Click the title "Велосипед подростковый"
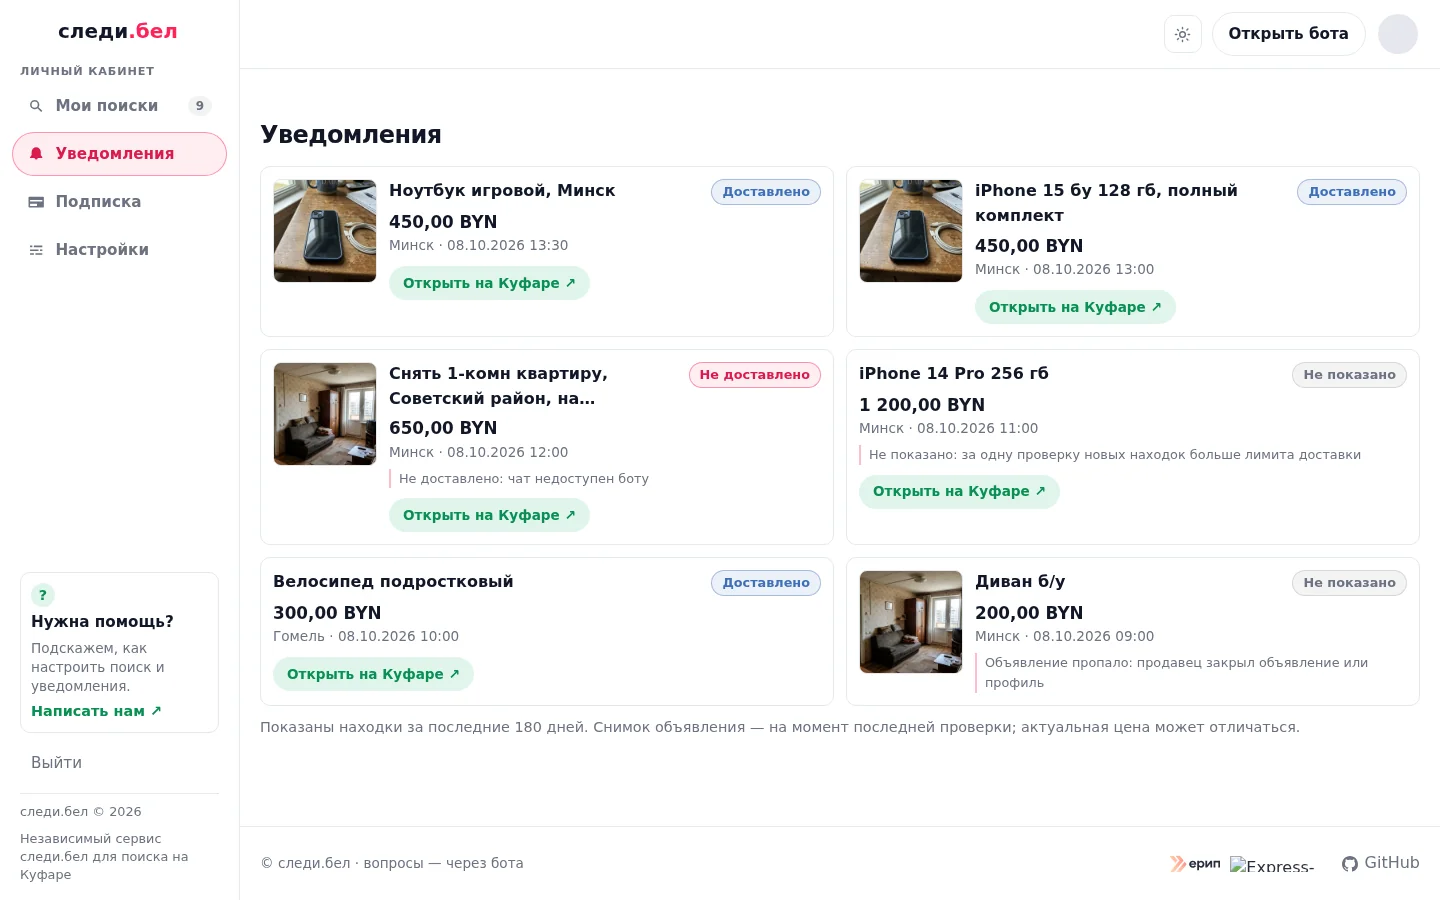The height and width of the screenshot is (900, 1440). pyautogui.click(x=393, y=582)
